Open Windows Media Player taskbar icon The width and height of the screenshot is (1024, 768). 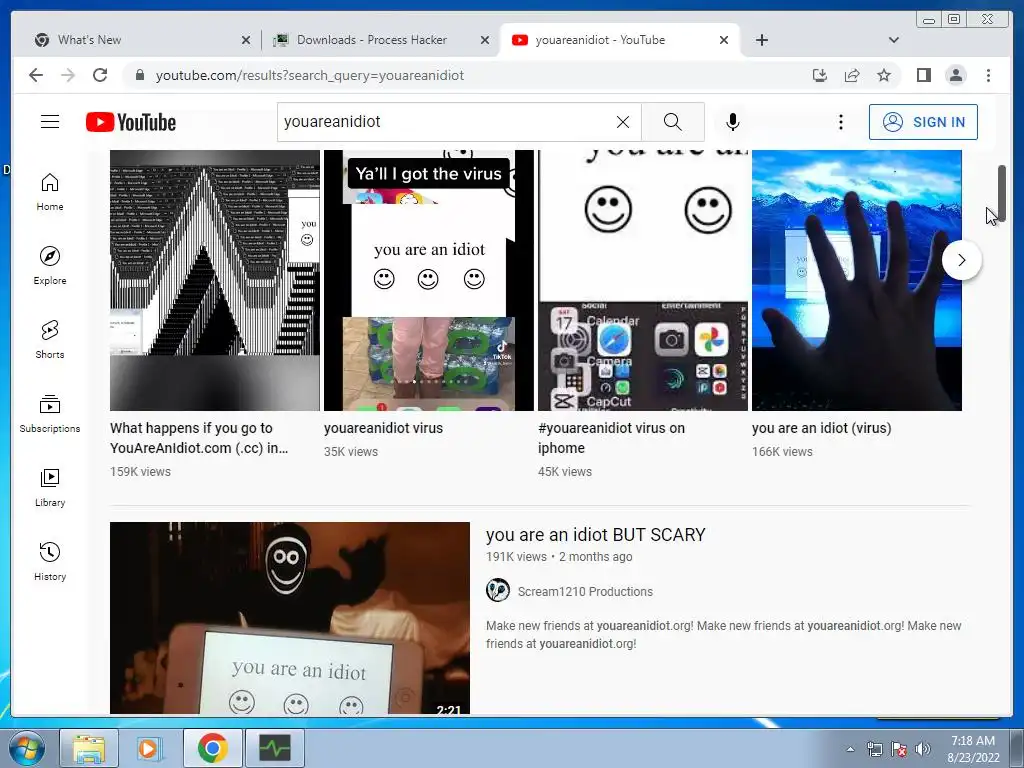[x=149, y=748]
